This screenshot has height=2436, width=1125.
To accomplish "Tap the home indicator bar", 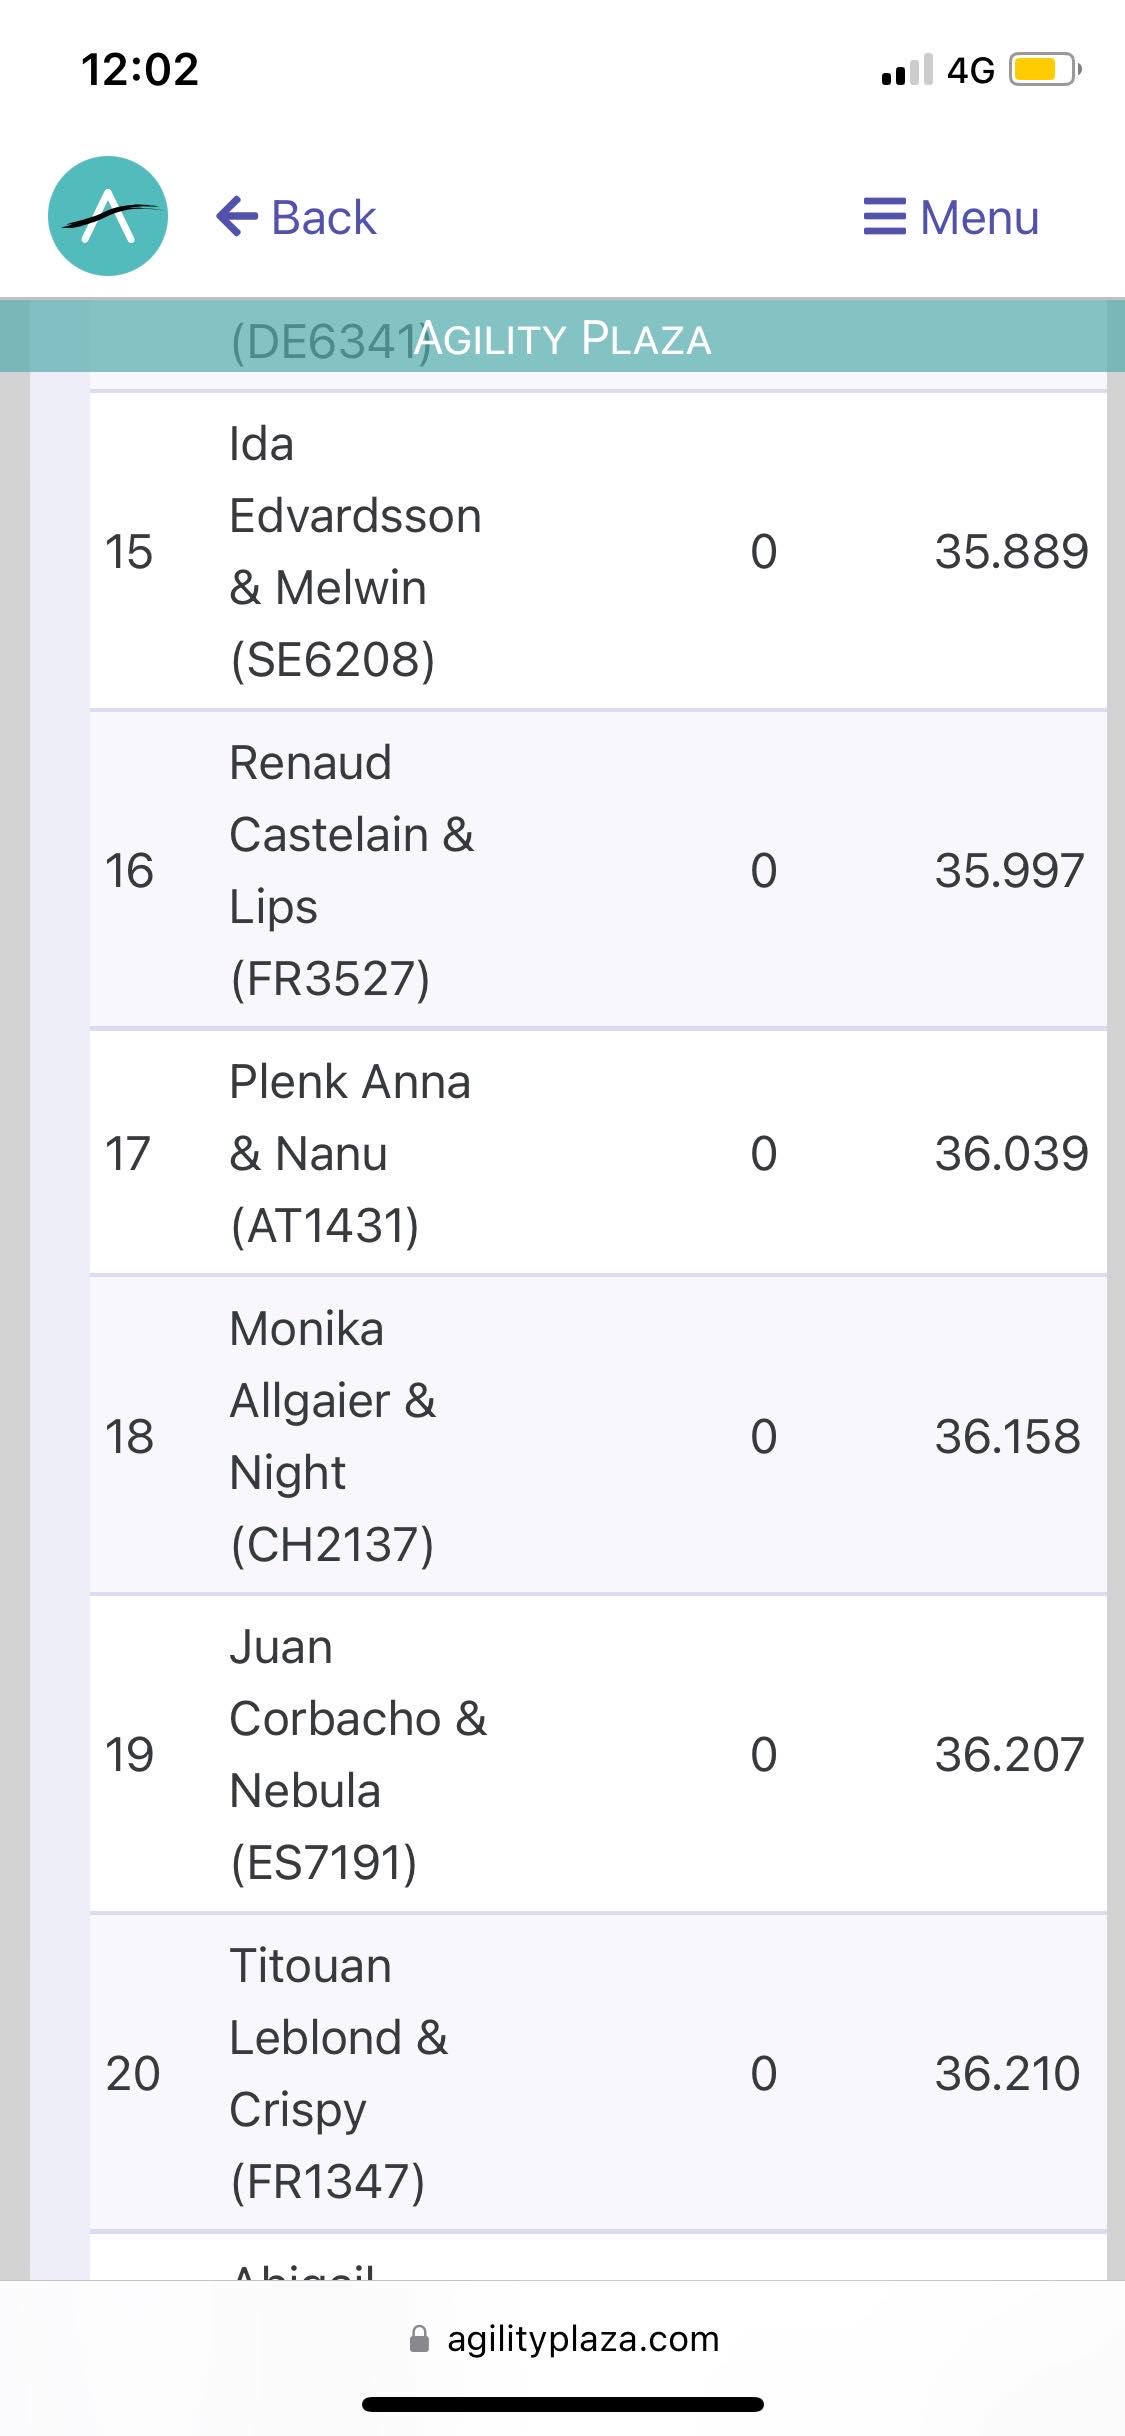I will 563,2405.
